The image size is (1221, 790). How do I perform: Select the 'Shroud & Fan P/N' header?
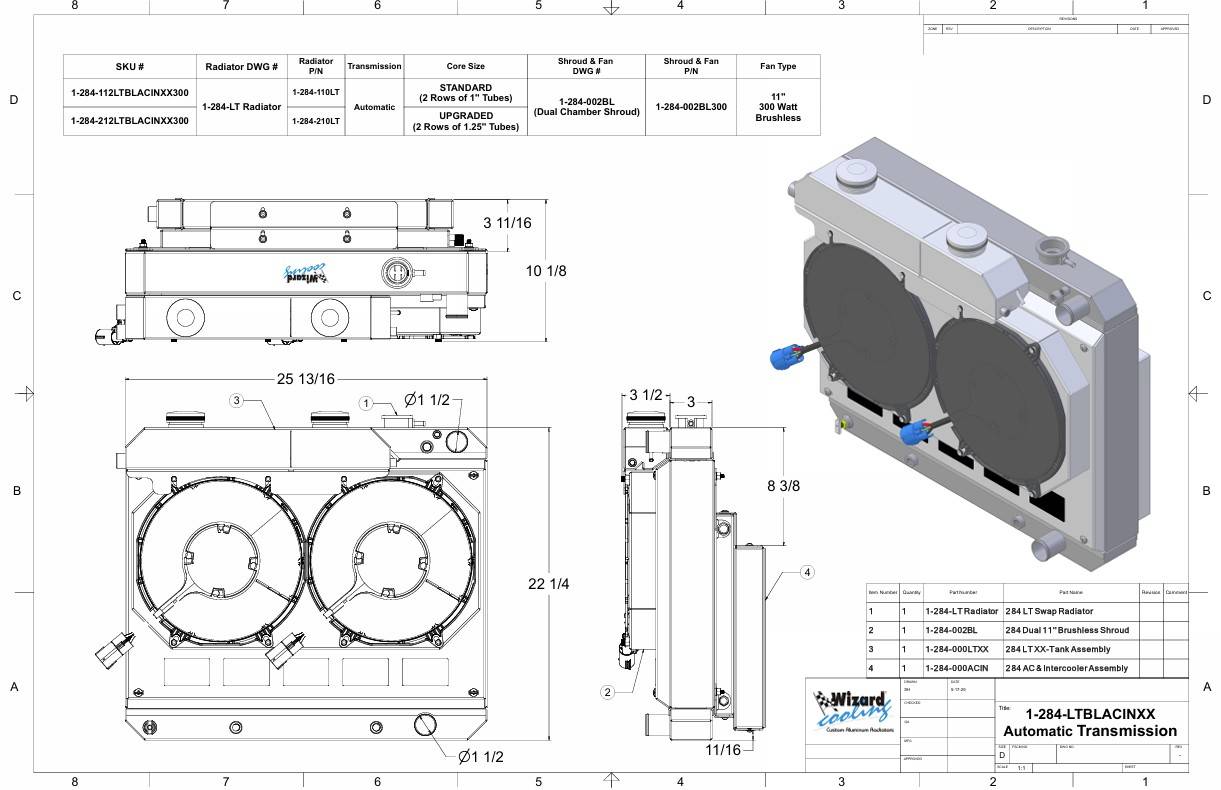[691, 67]
